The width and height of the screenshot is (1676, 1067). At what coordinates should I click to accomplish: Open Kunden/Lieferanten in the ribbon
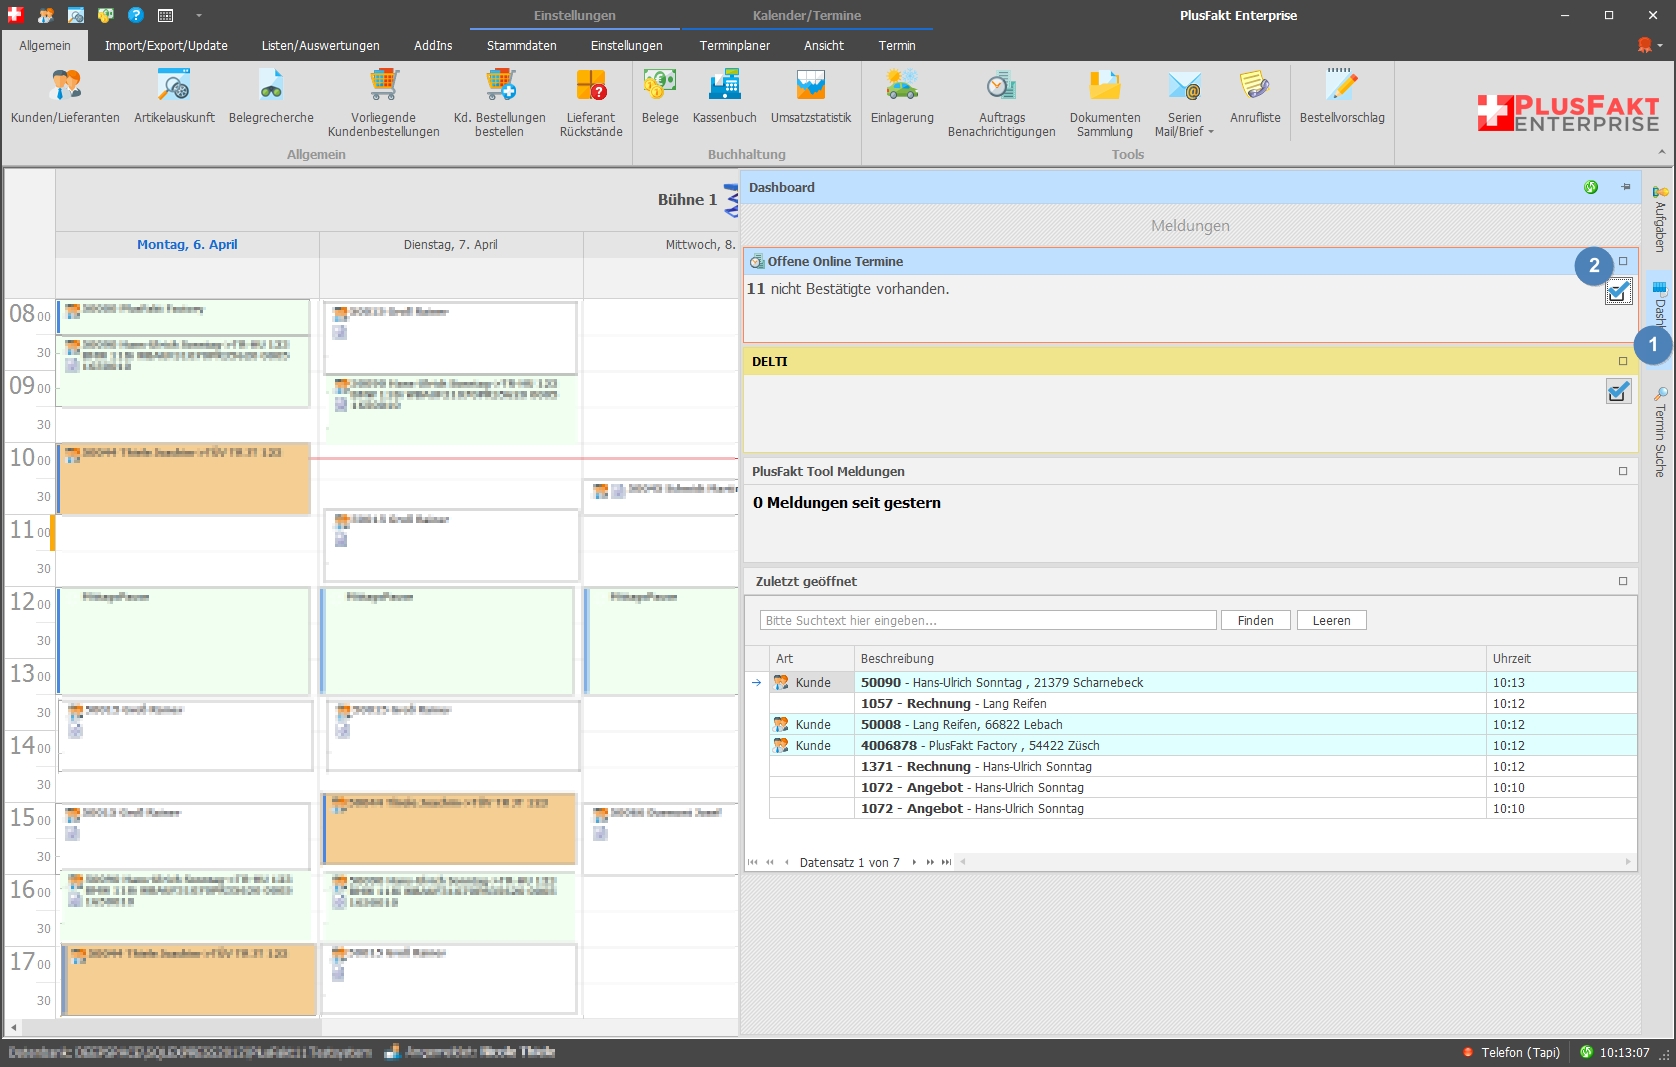(x=65, y=99)
